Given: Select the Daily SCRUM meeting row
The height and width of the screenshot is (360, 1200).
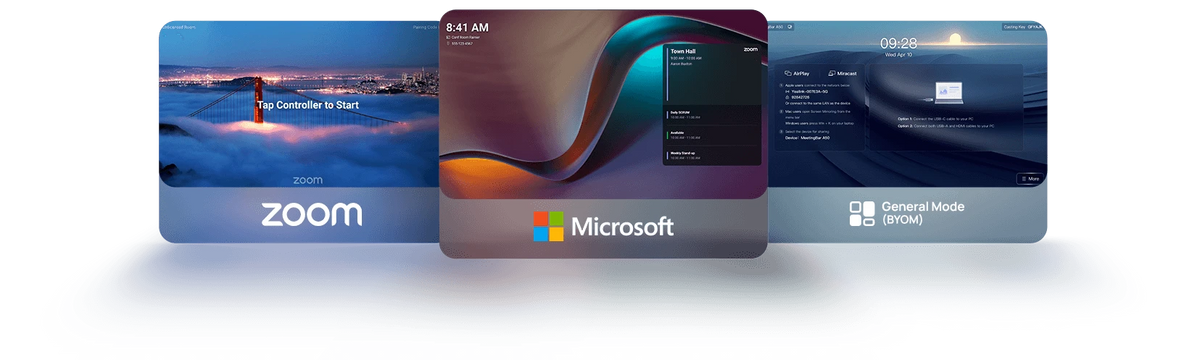Looking at the screenshot, I should point(712,115).
